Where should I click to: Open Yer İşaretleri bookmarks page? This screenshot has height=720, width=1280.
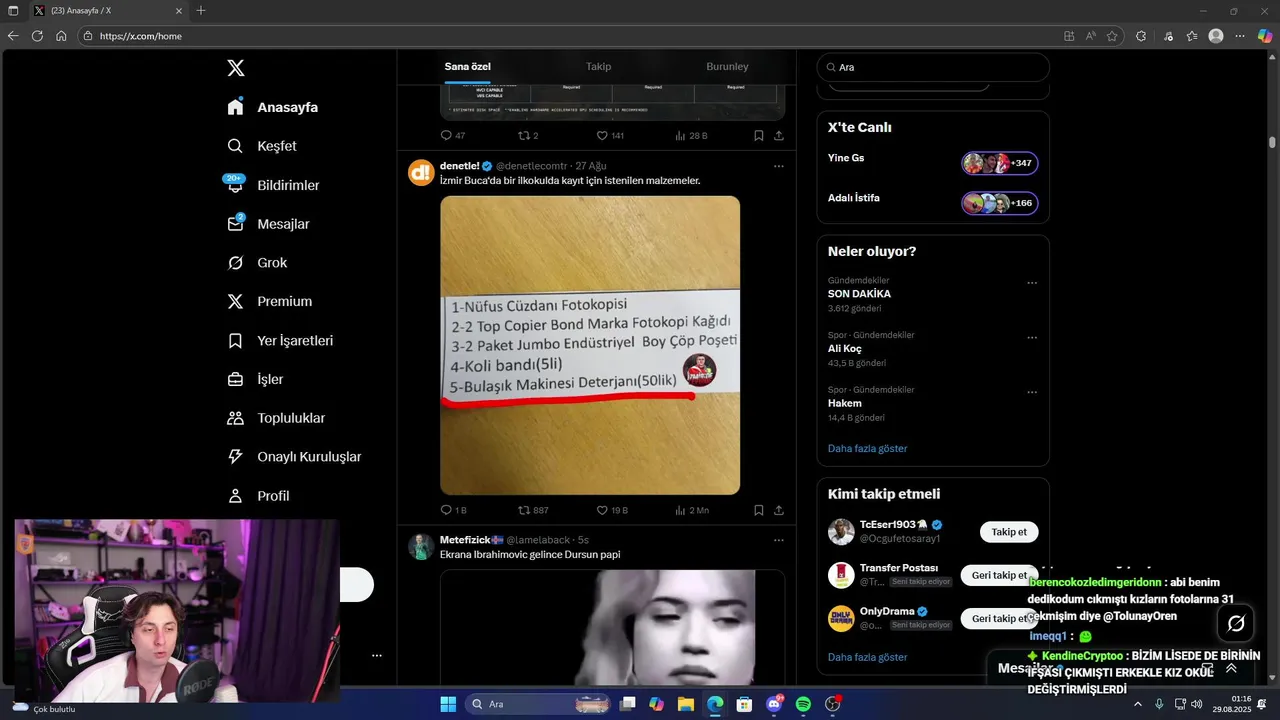(x=280, y=340)
